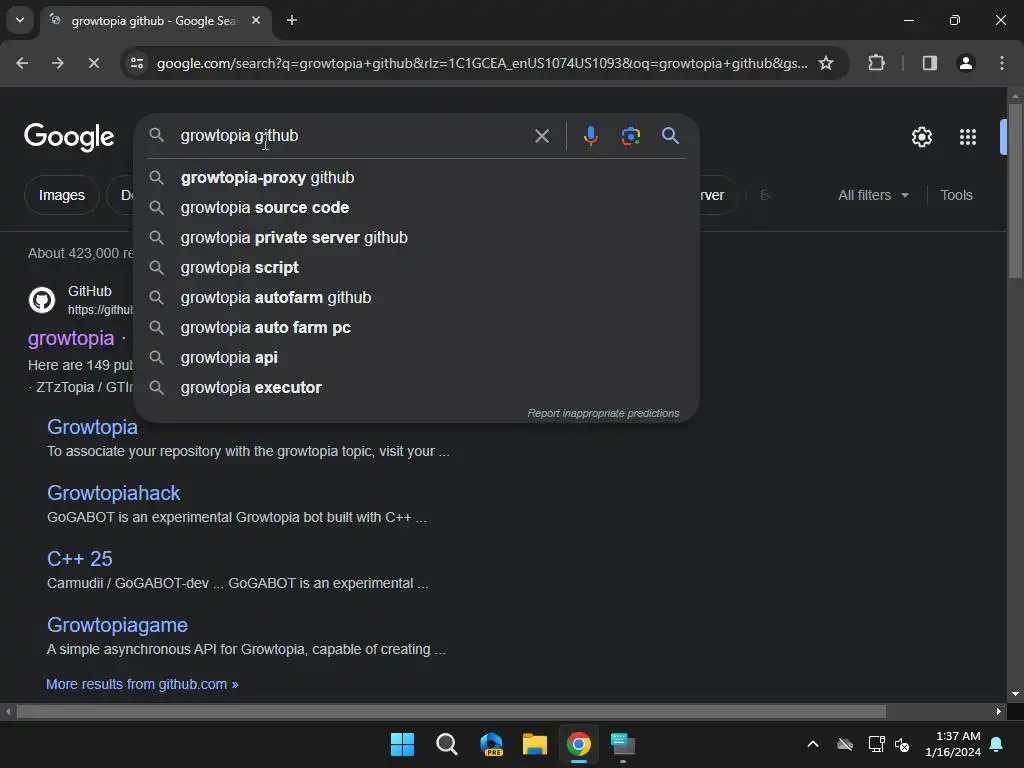Viewport: 1024px width, 768px height.
Task: Switch to Chrome in the taskbar
Action: [579, 744]
